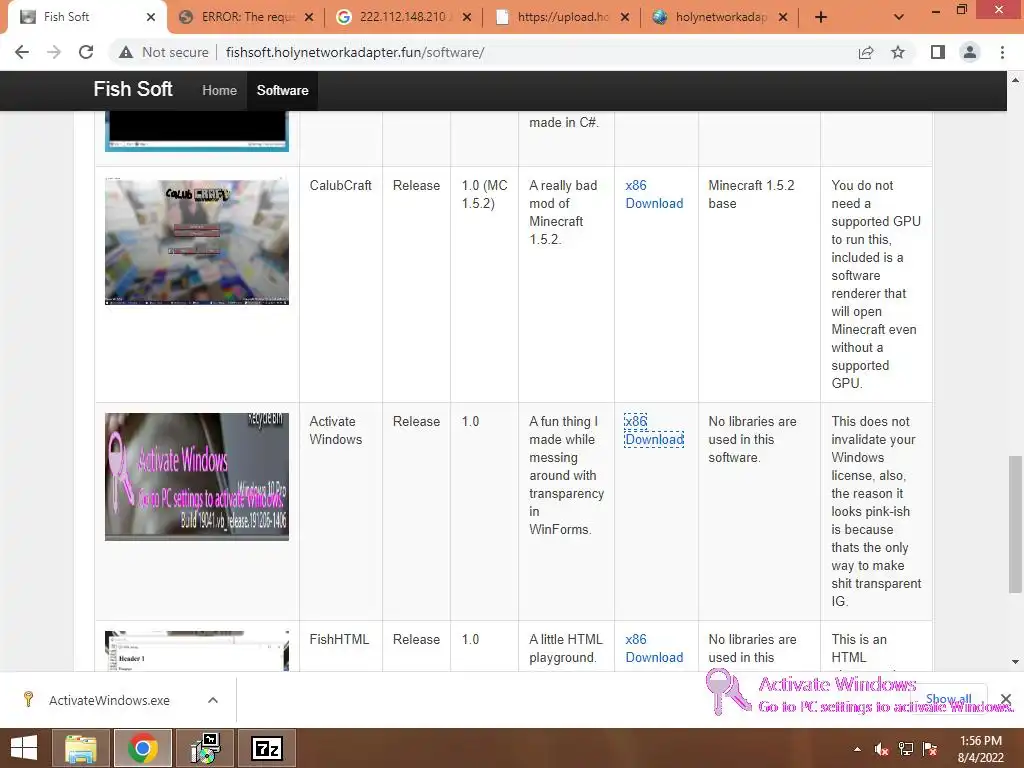Expand ActivateWindows.exe download options chevron
This screenshot has height=768, width=1024.
[213, 700]
